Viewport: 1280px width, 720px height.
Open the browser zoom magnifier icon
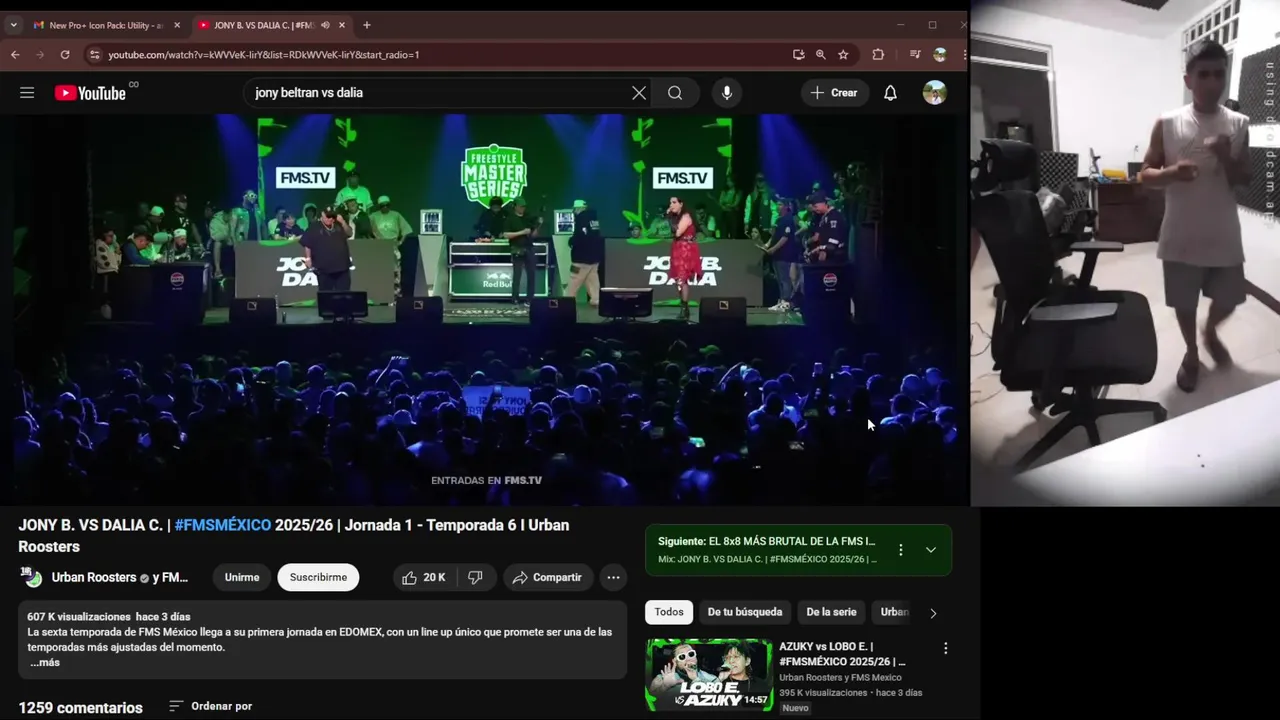click(x=820, y=55)
